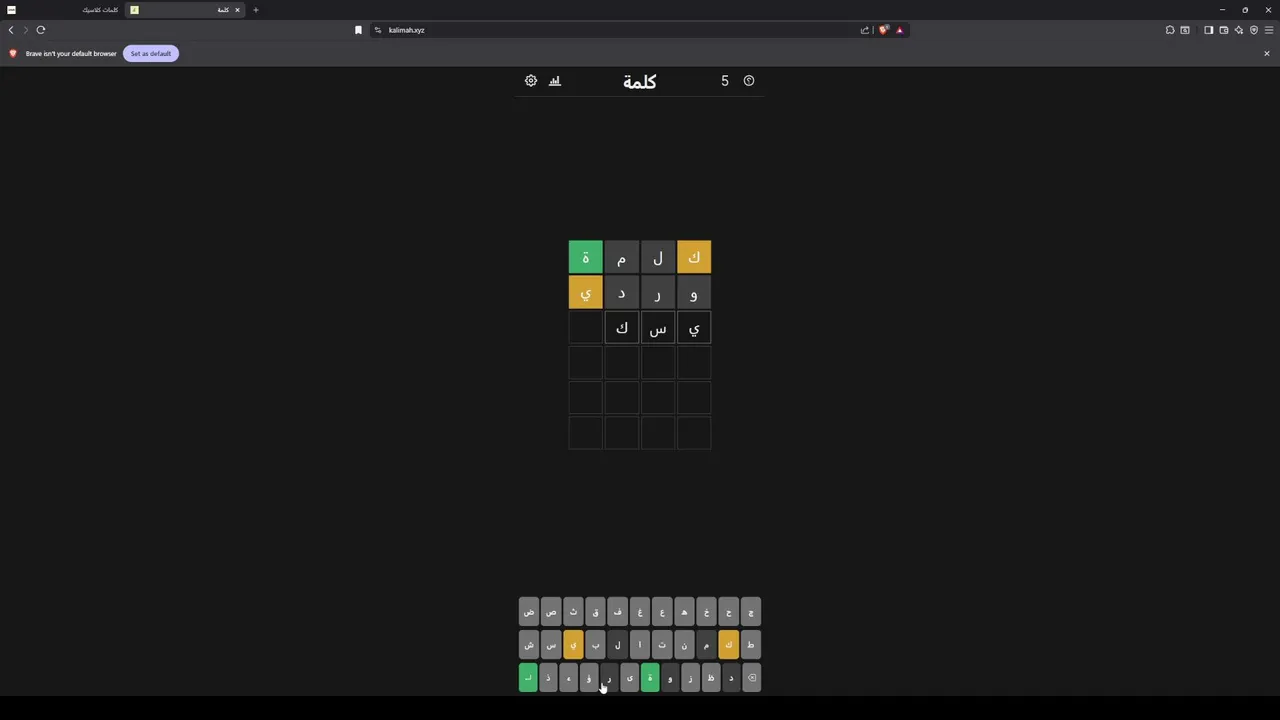Tap the ذ key
This screenshot has width=1280, height=720.
(548, 678)
